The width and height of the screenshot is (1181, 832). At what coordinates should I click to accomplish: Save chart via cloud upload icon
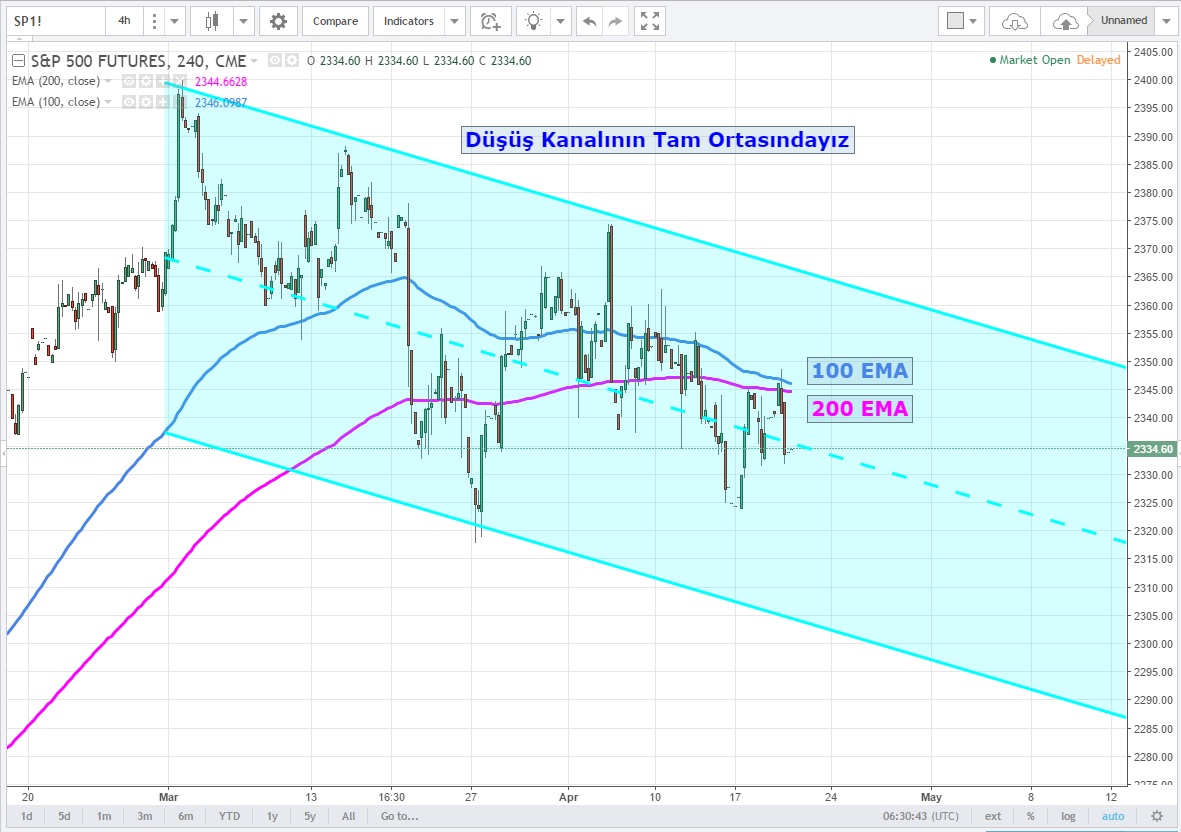tap(1067, 21)
